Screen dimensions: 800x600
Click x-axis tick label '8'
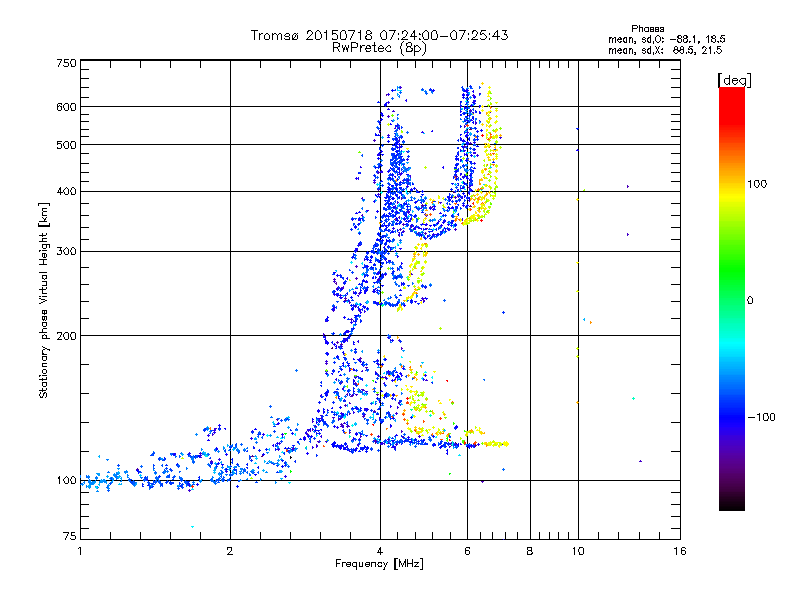pos(530,551)
